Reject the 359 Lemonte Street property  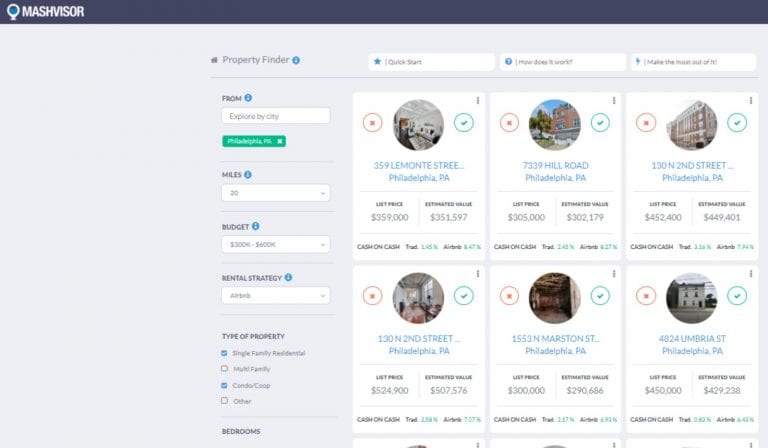[x=373, y=123]
